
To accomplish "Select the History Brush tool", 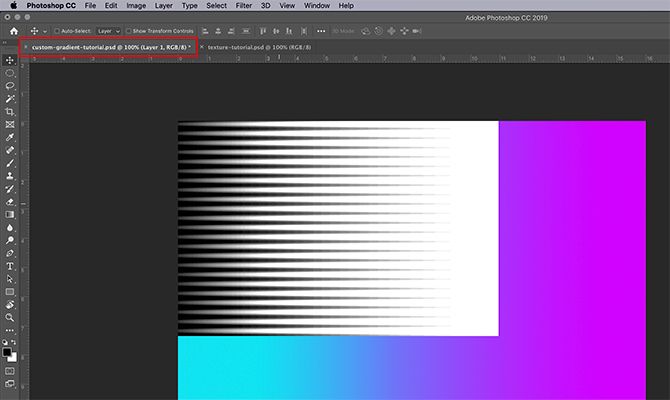I will coord(10,189).
